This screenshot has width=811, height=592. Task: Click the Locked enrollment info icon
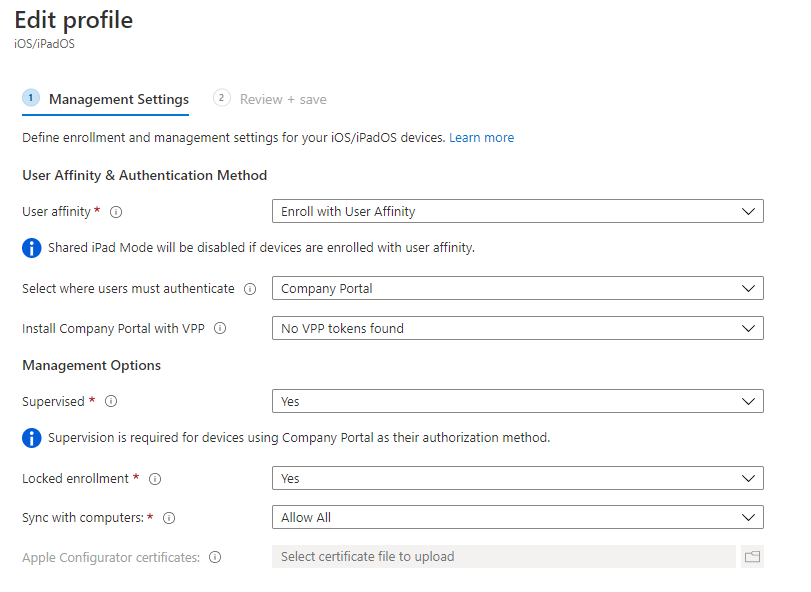pos(155,479)
